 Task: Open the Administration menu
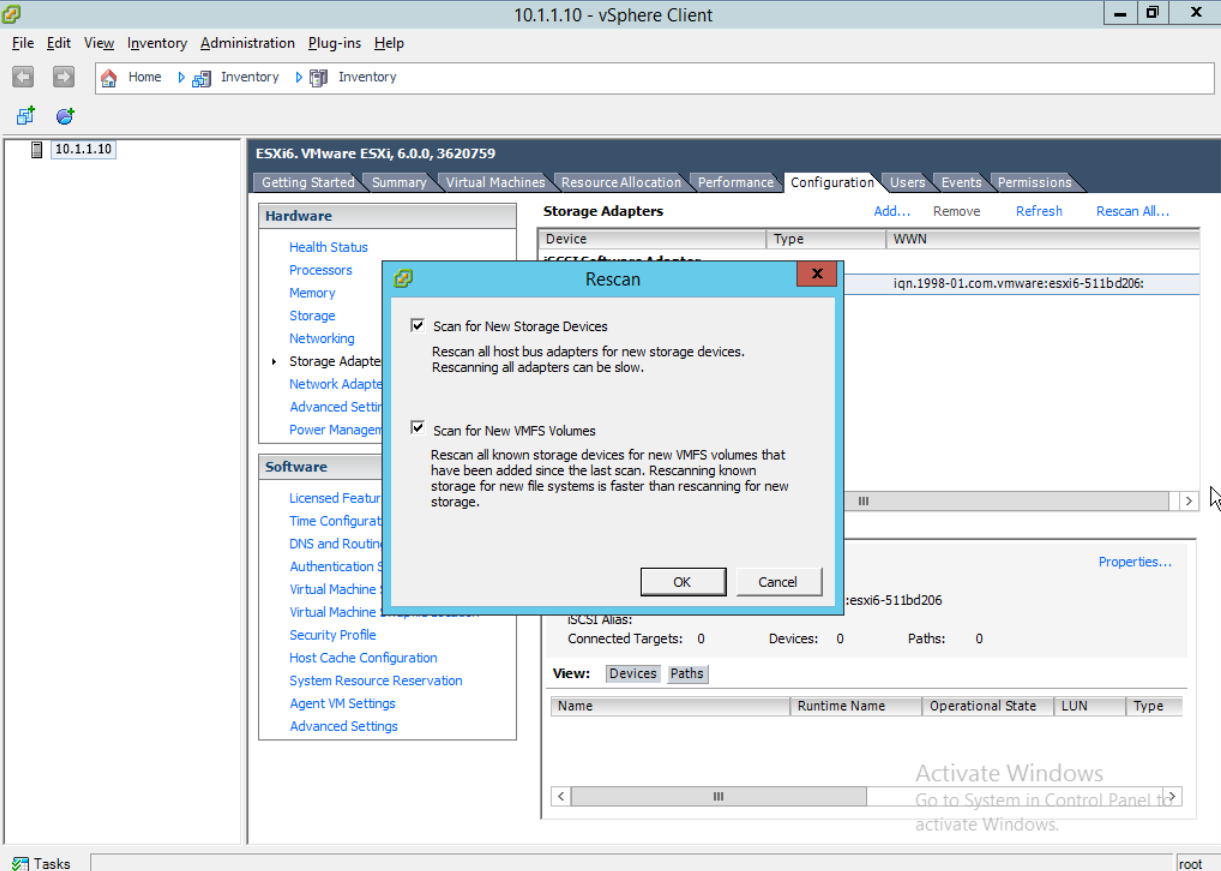pyautogui.click(x=247, y=43)
